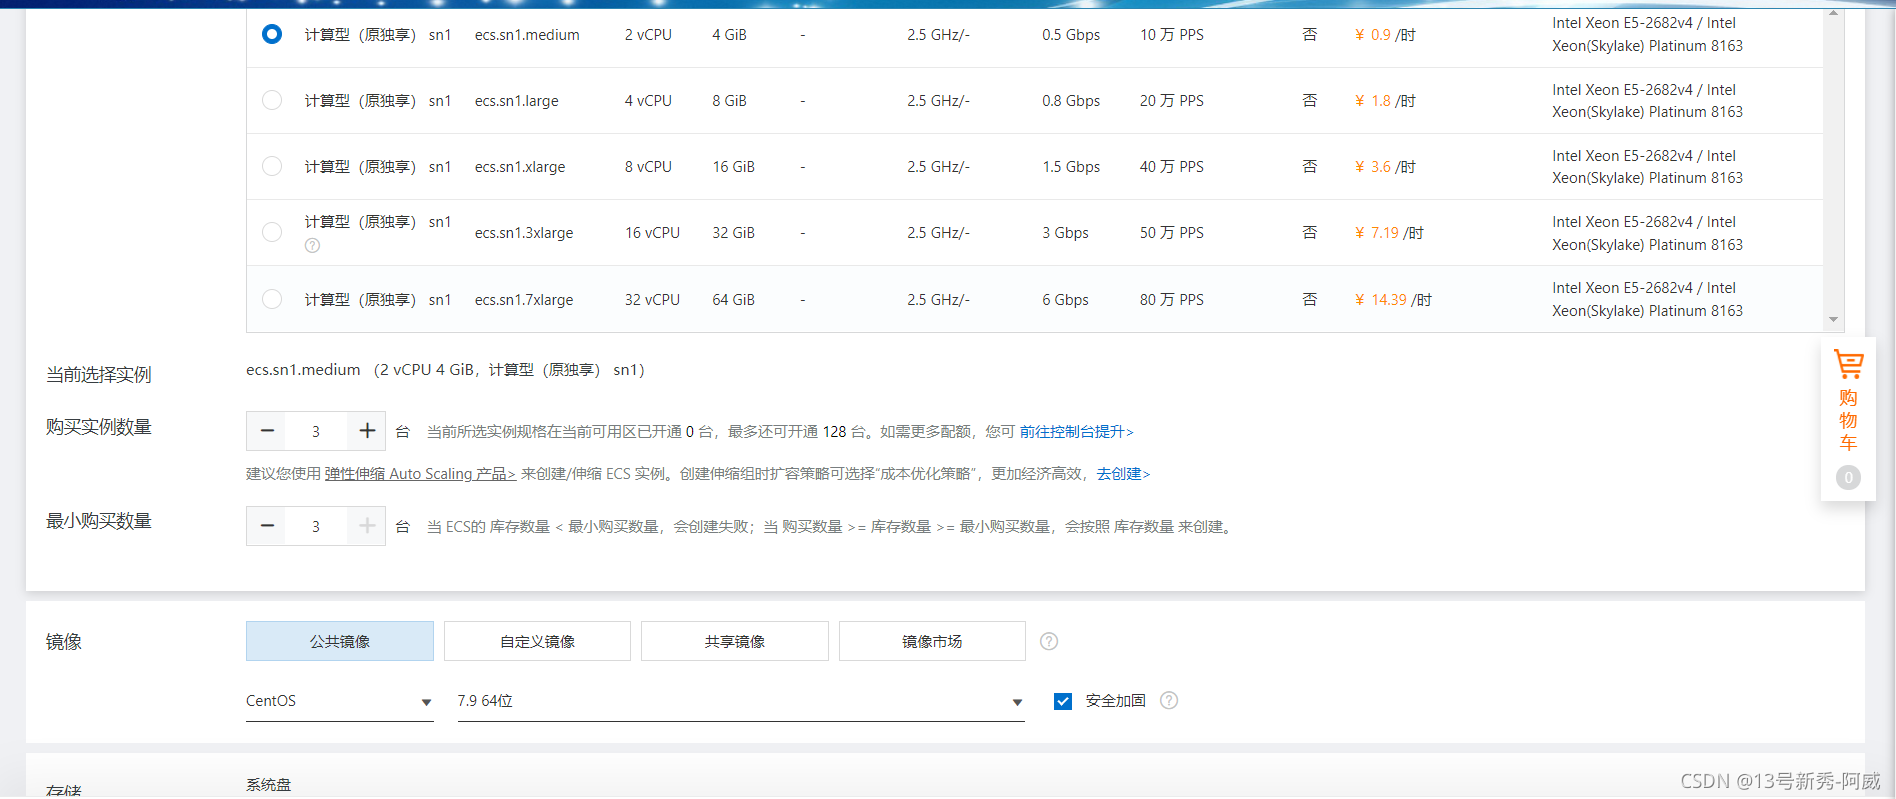Select the ecs.sn1.7xlarge instance radio button

coord(272,299)
